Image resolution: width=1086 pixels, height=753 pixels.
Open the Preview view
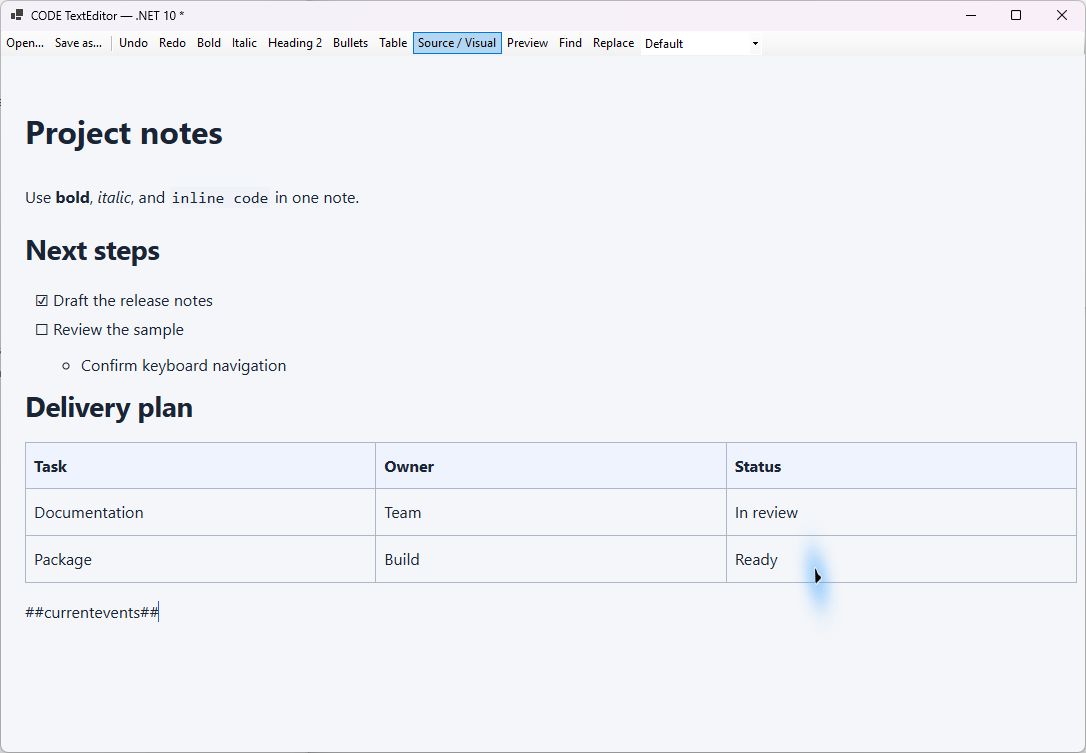527,43
